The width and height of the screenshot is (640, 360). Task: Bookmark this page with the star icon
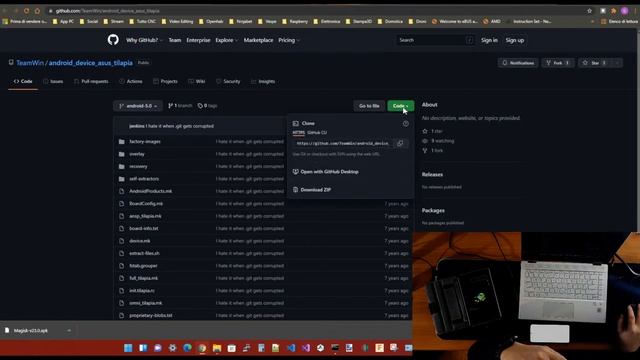589,11
